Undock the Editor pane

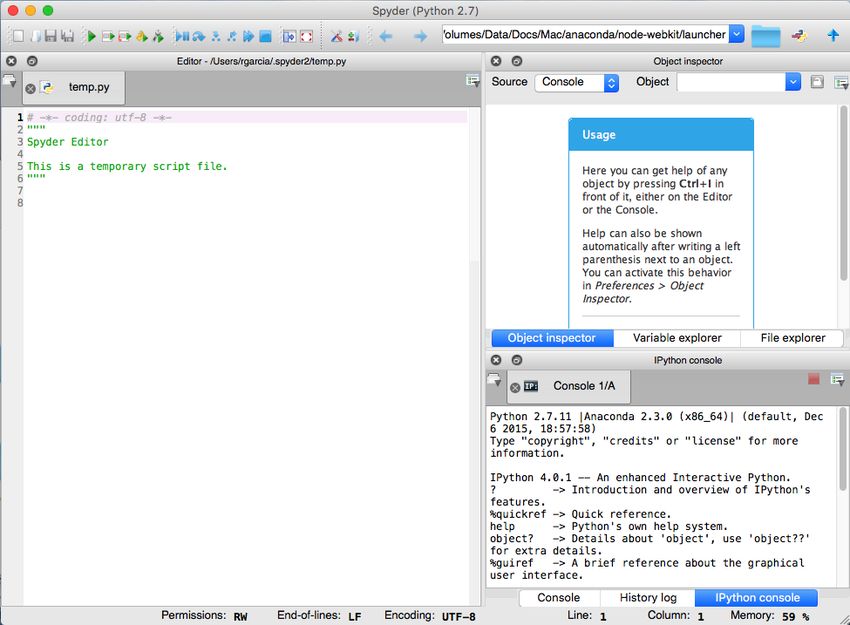coord(32,61)
